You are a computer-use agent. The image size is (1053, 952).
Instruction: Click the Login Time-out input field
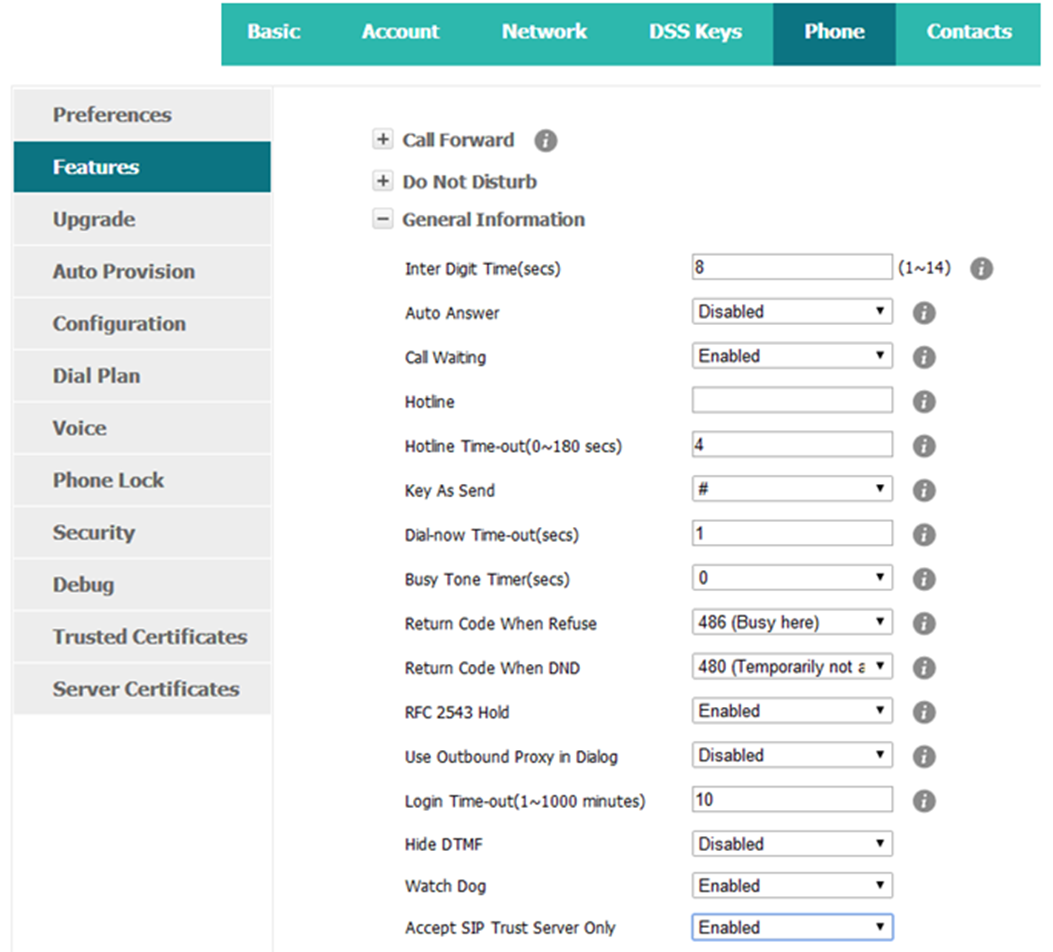tap(792, 800)
